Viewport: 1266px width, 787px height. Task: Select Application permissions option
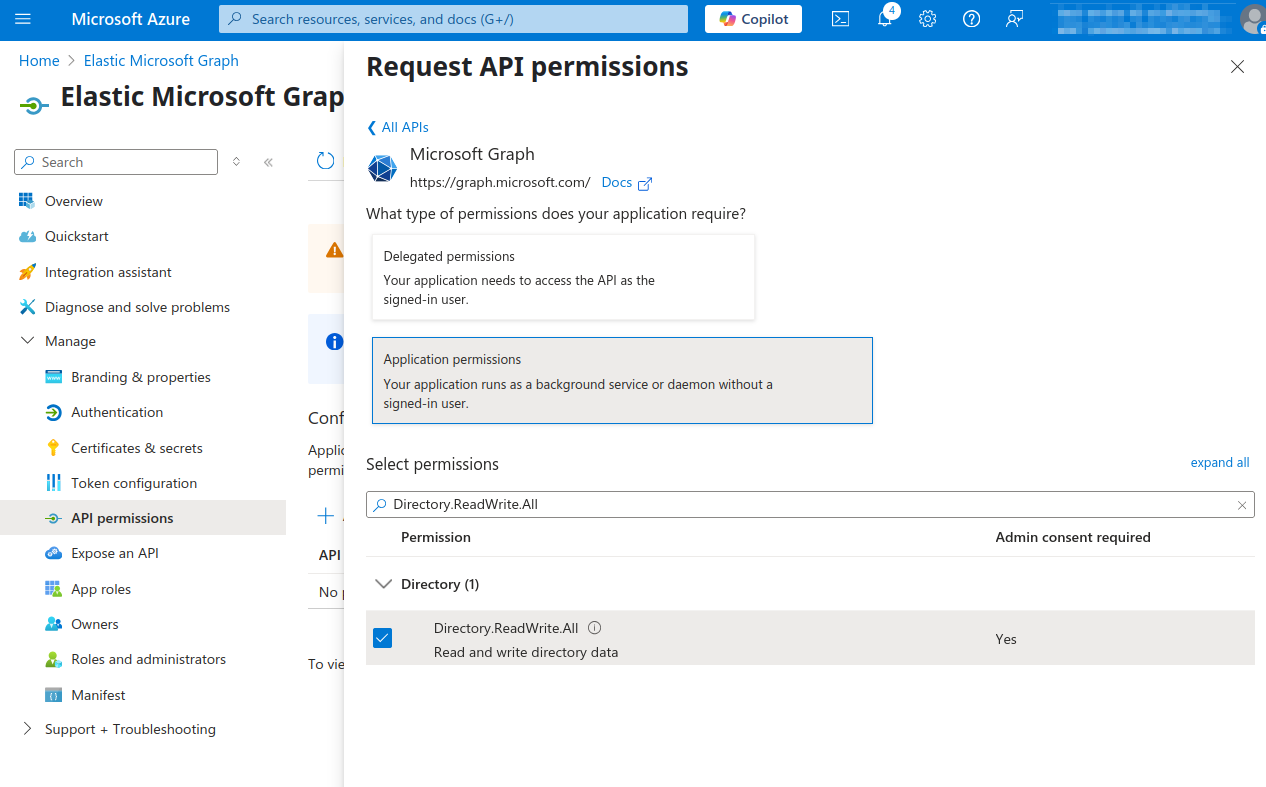[x=622, y=380]
